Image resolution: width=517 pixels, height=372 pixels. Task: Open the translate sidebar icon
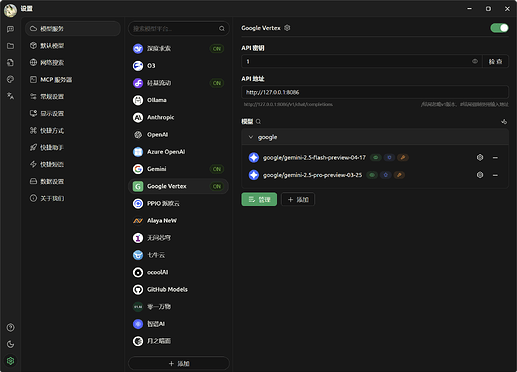10,96
